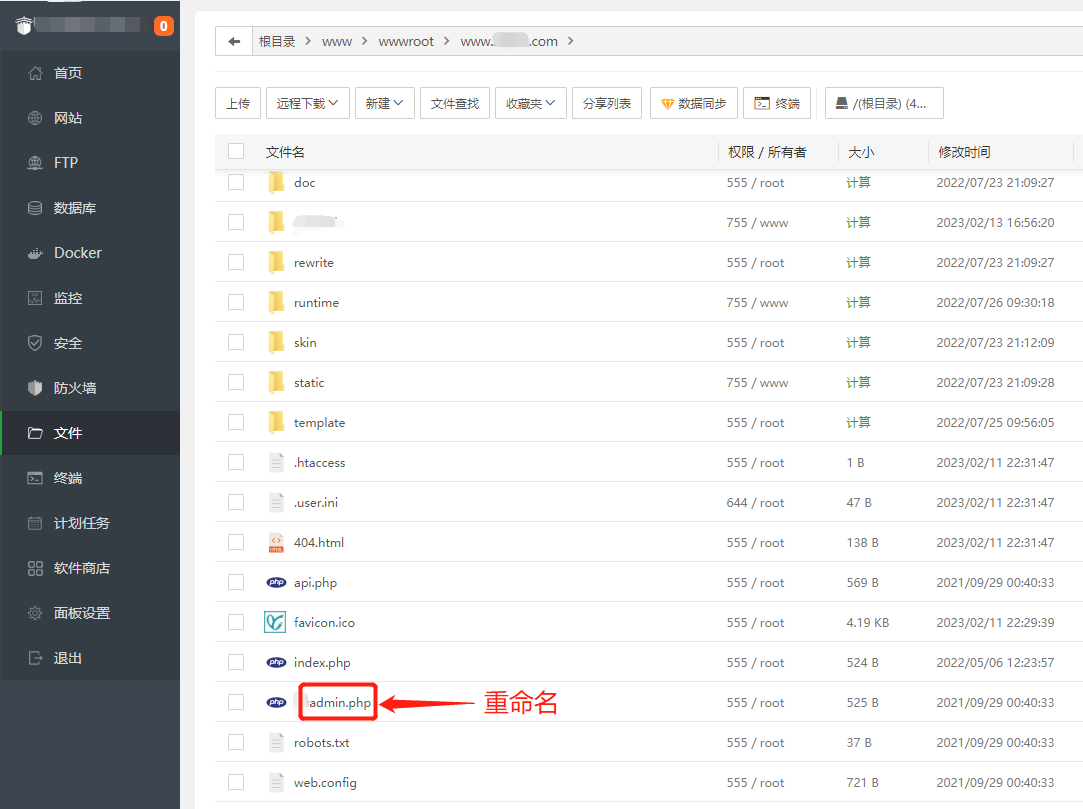Click the 文件查找 button

(x=454, y=104)
